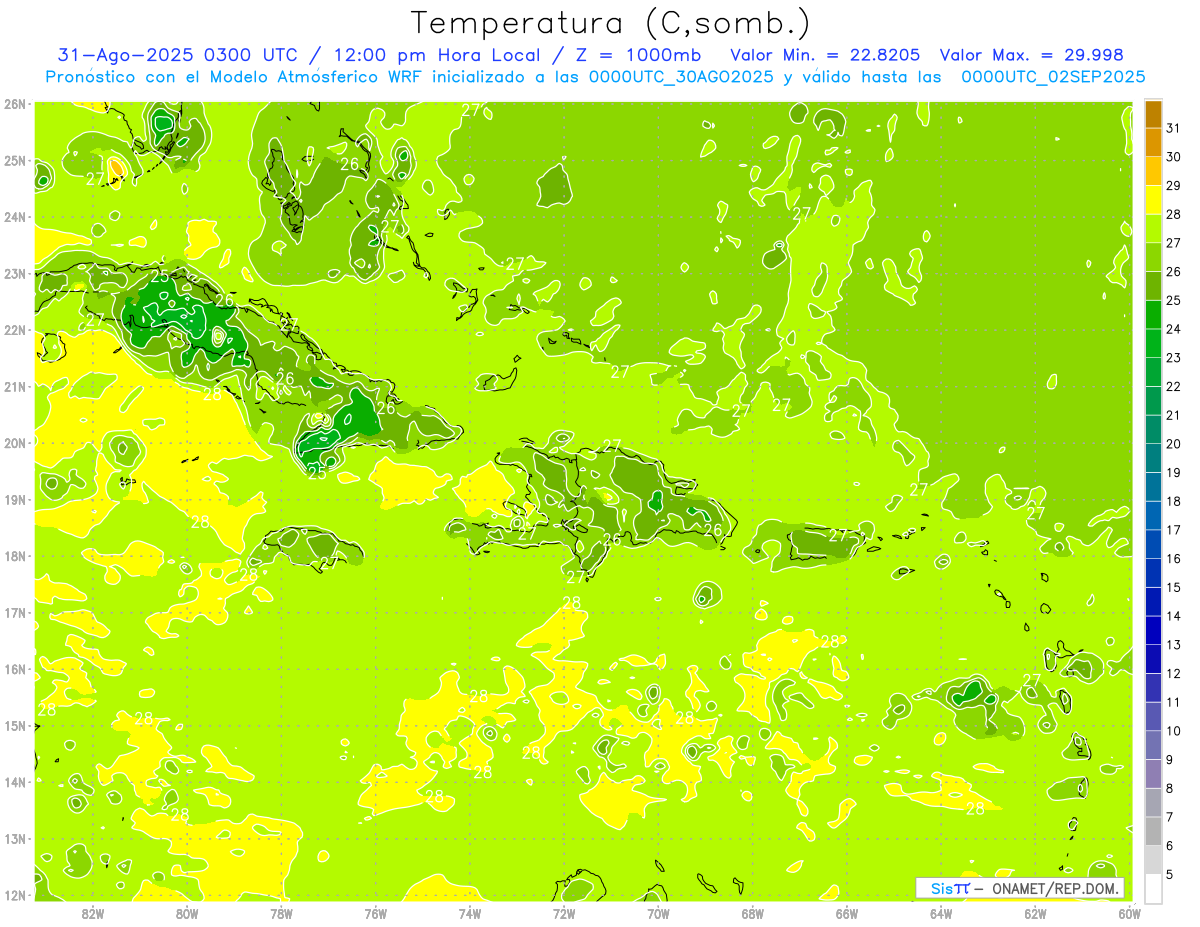Click the '21N' latitude axis label
Screen dimensions: 1200x927
pos(14,386)
